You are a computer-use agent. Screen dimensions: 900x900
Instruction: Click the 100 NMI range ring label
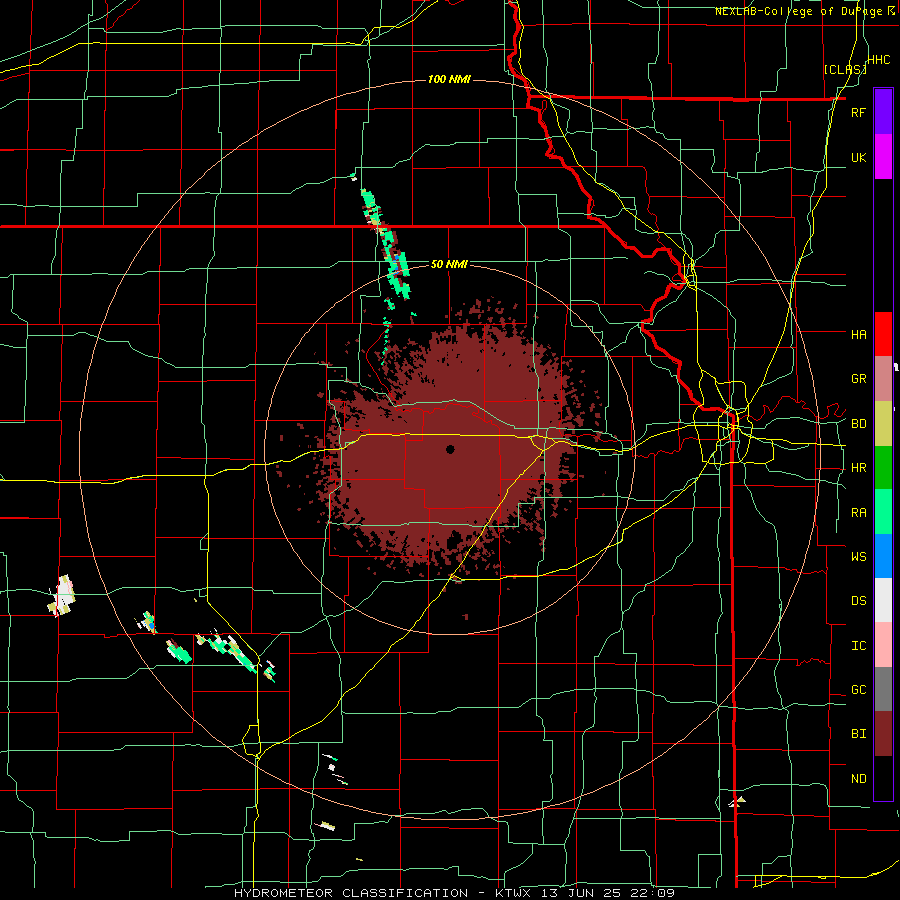click(x=449, y=79)
